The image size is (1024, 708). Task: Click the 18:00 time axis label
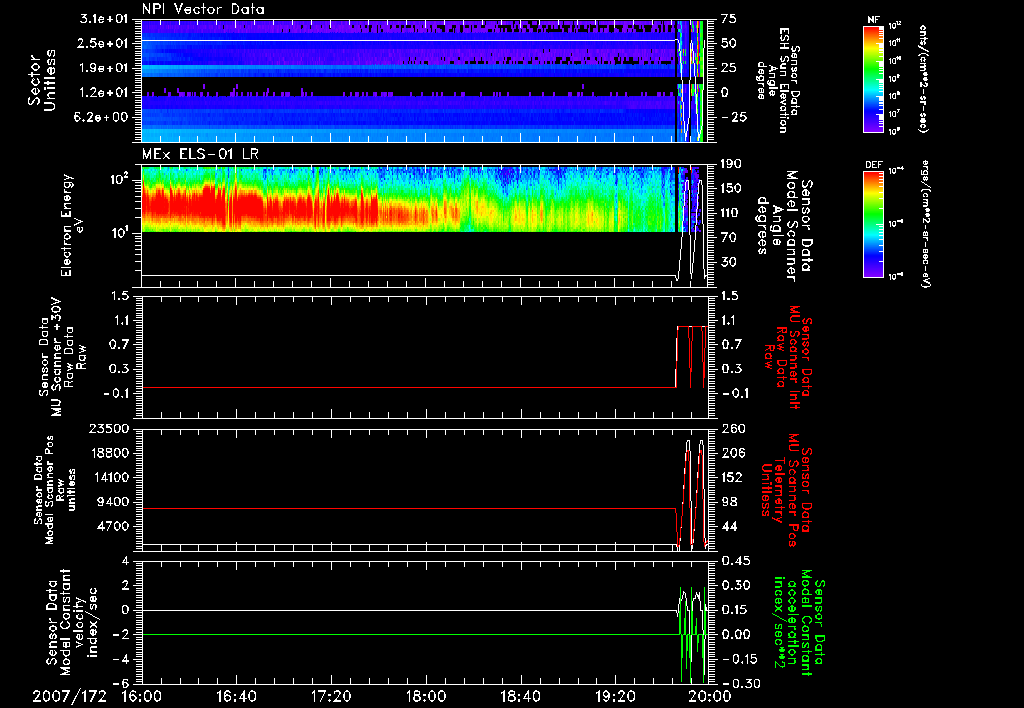point(426,696)
